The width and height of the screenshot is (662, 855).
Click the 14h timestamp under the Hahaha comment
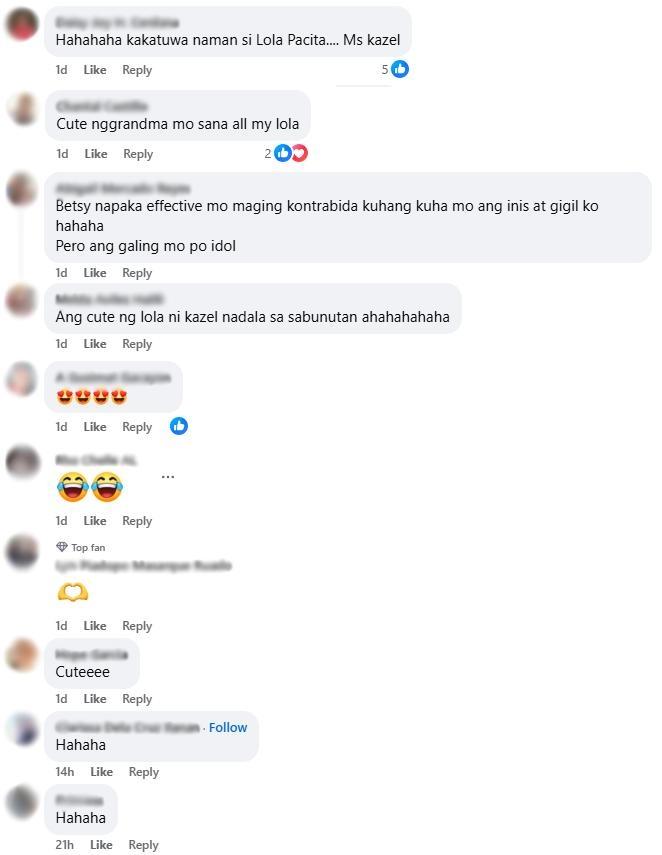64,772
